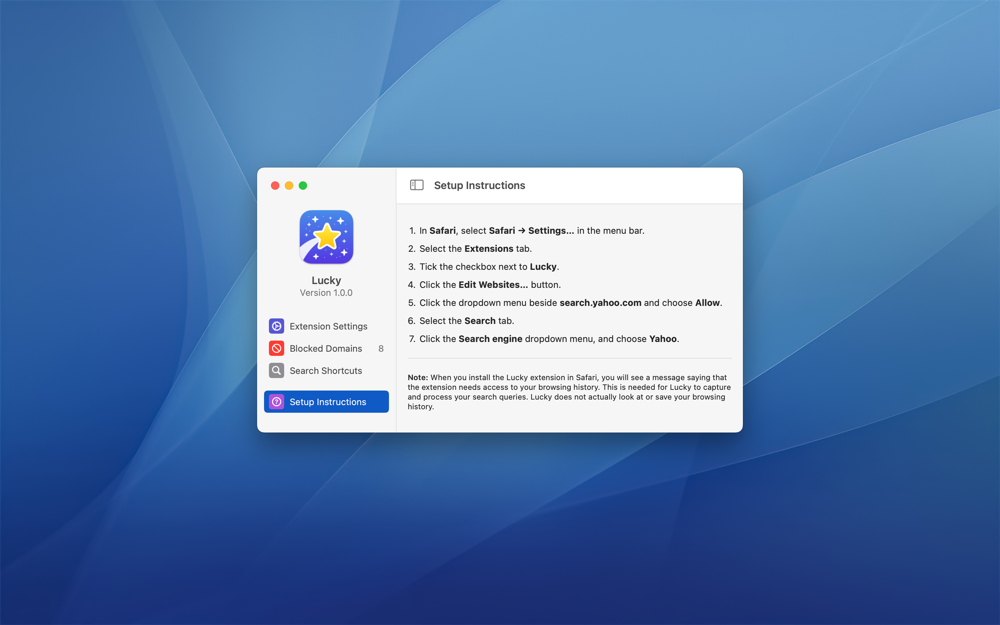Click the Search Shortcuts magnifier icon

tap(276, 371)
